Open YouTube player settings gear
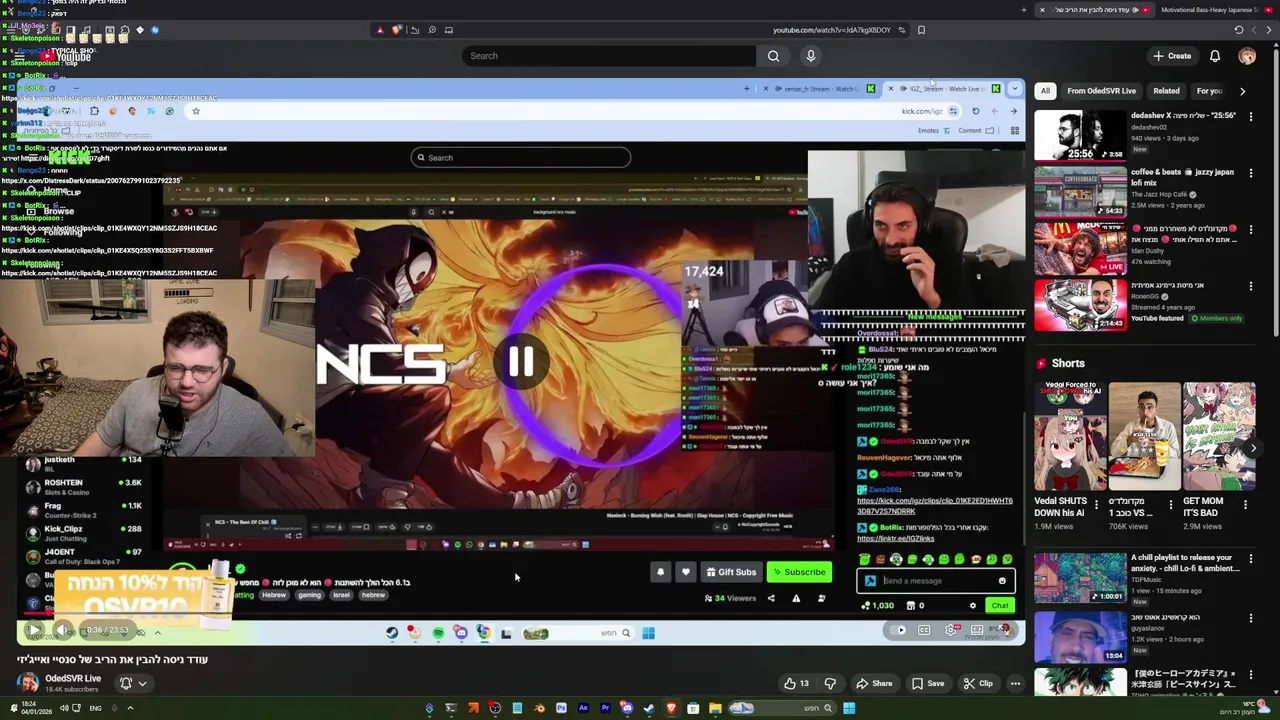 coord(950,630)
